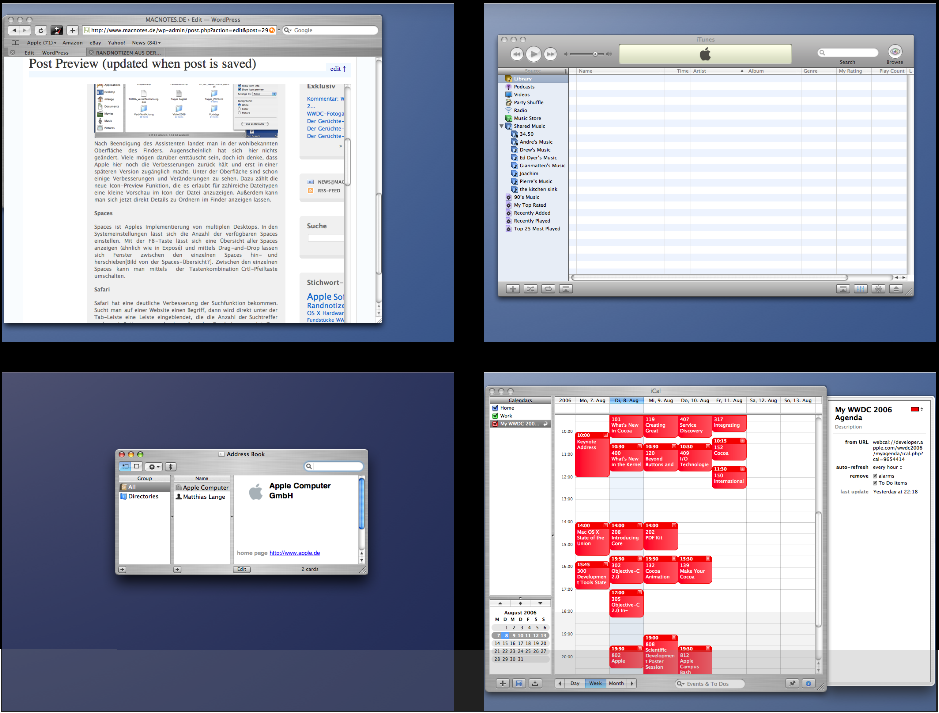Click the Address Book action gear dropdown

(153, 466)
